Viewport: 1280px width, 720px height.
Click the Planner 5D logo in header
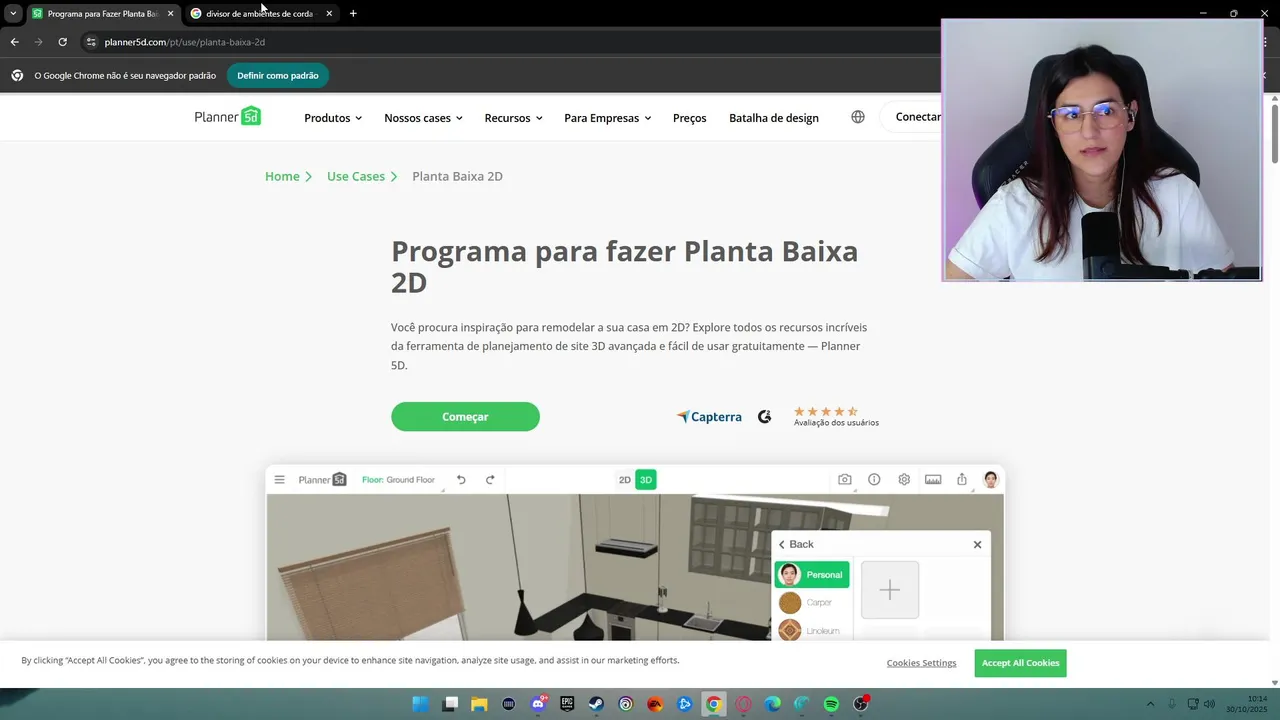(228, 116)
